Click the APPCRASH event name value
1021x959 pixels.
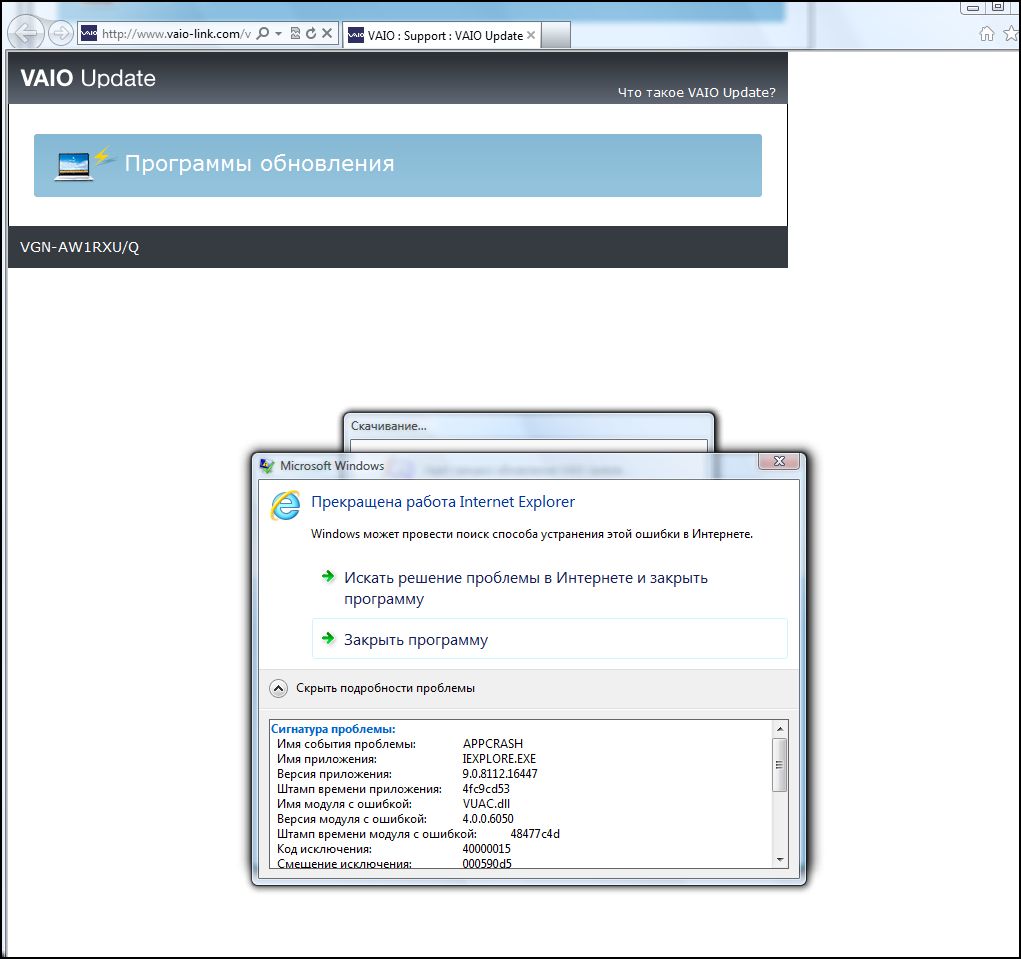coord(493,744)
